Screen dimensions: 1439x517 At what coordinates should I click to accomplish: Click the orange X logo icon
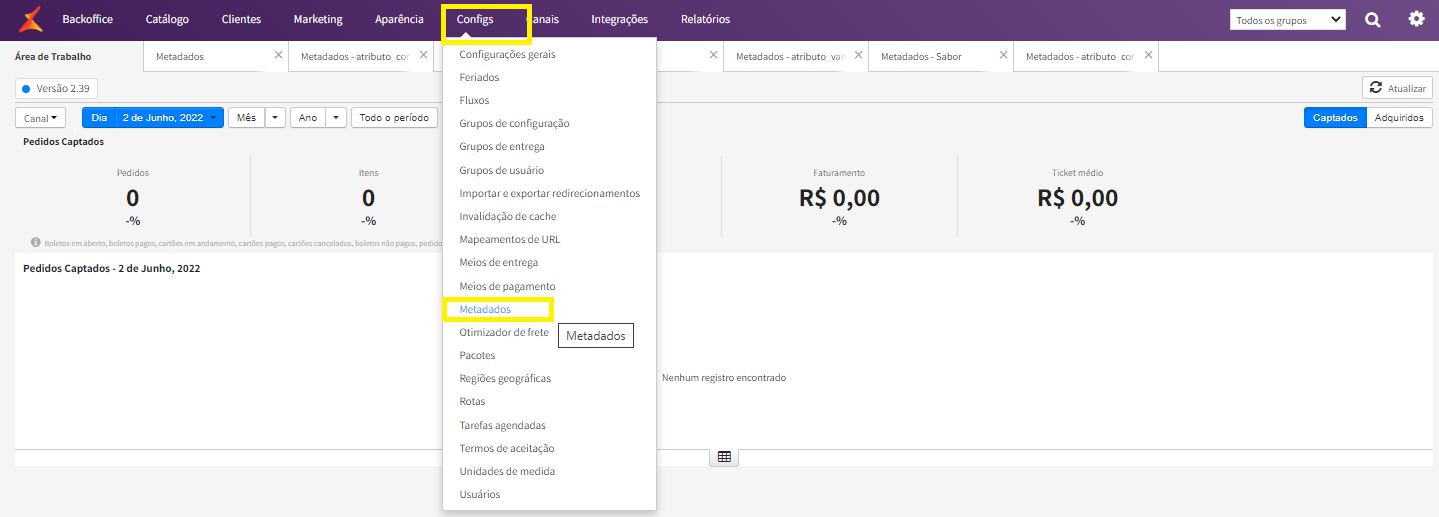[30, 19]
